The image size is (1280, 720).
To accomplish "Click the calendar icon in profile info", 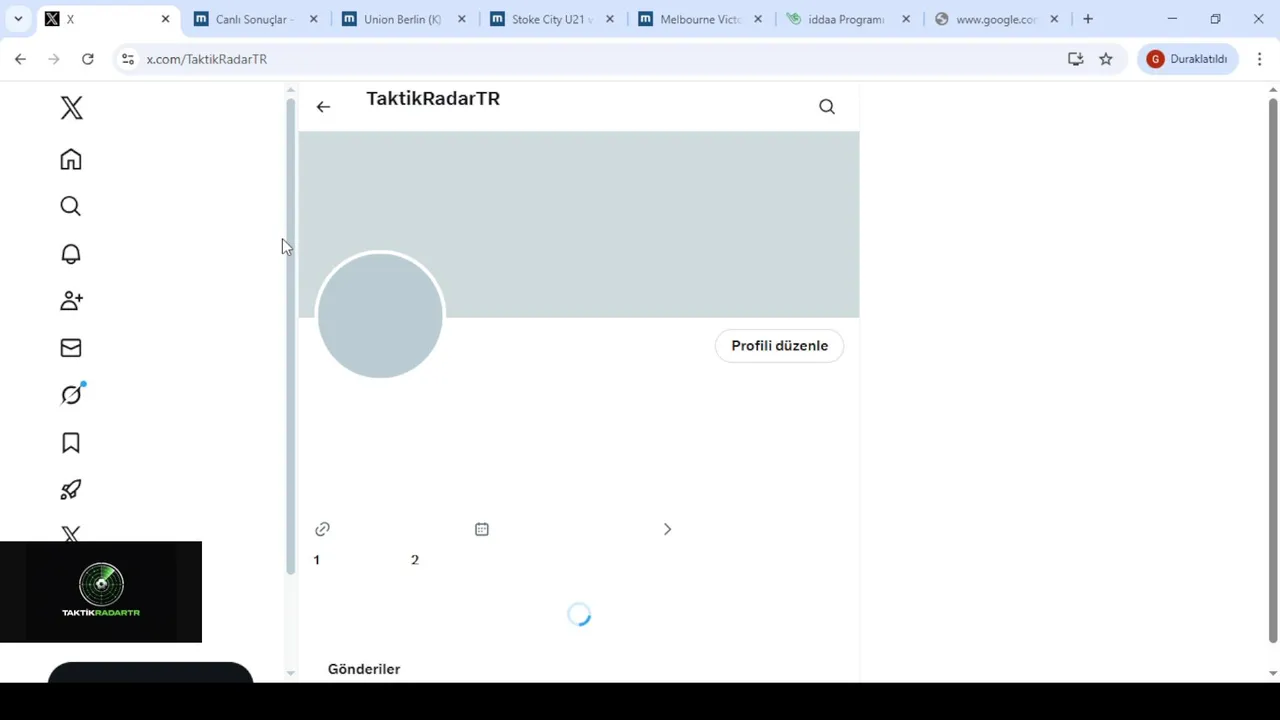I will point(482,529).
